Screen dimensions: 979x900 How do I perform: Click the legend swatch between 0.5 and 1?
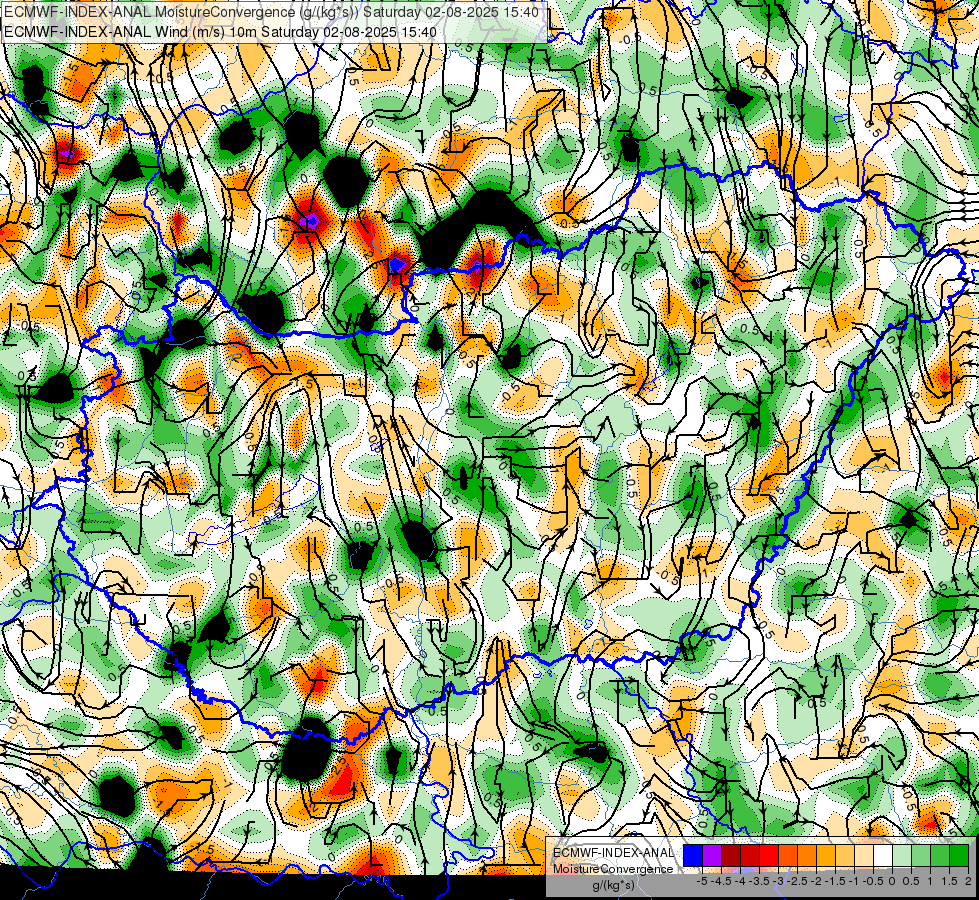pyautogui.click(x=921, y=855)
